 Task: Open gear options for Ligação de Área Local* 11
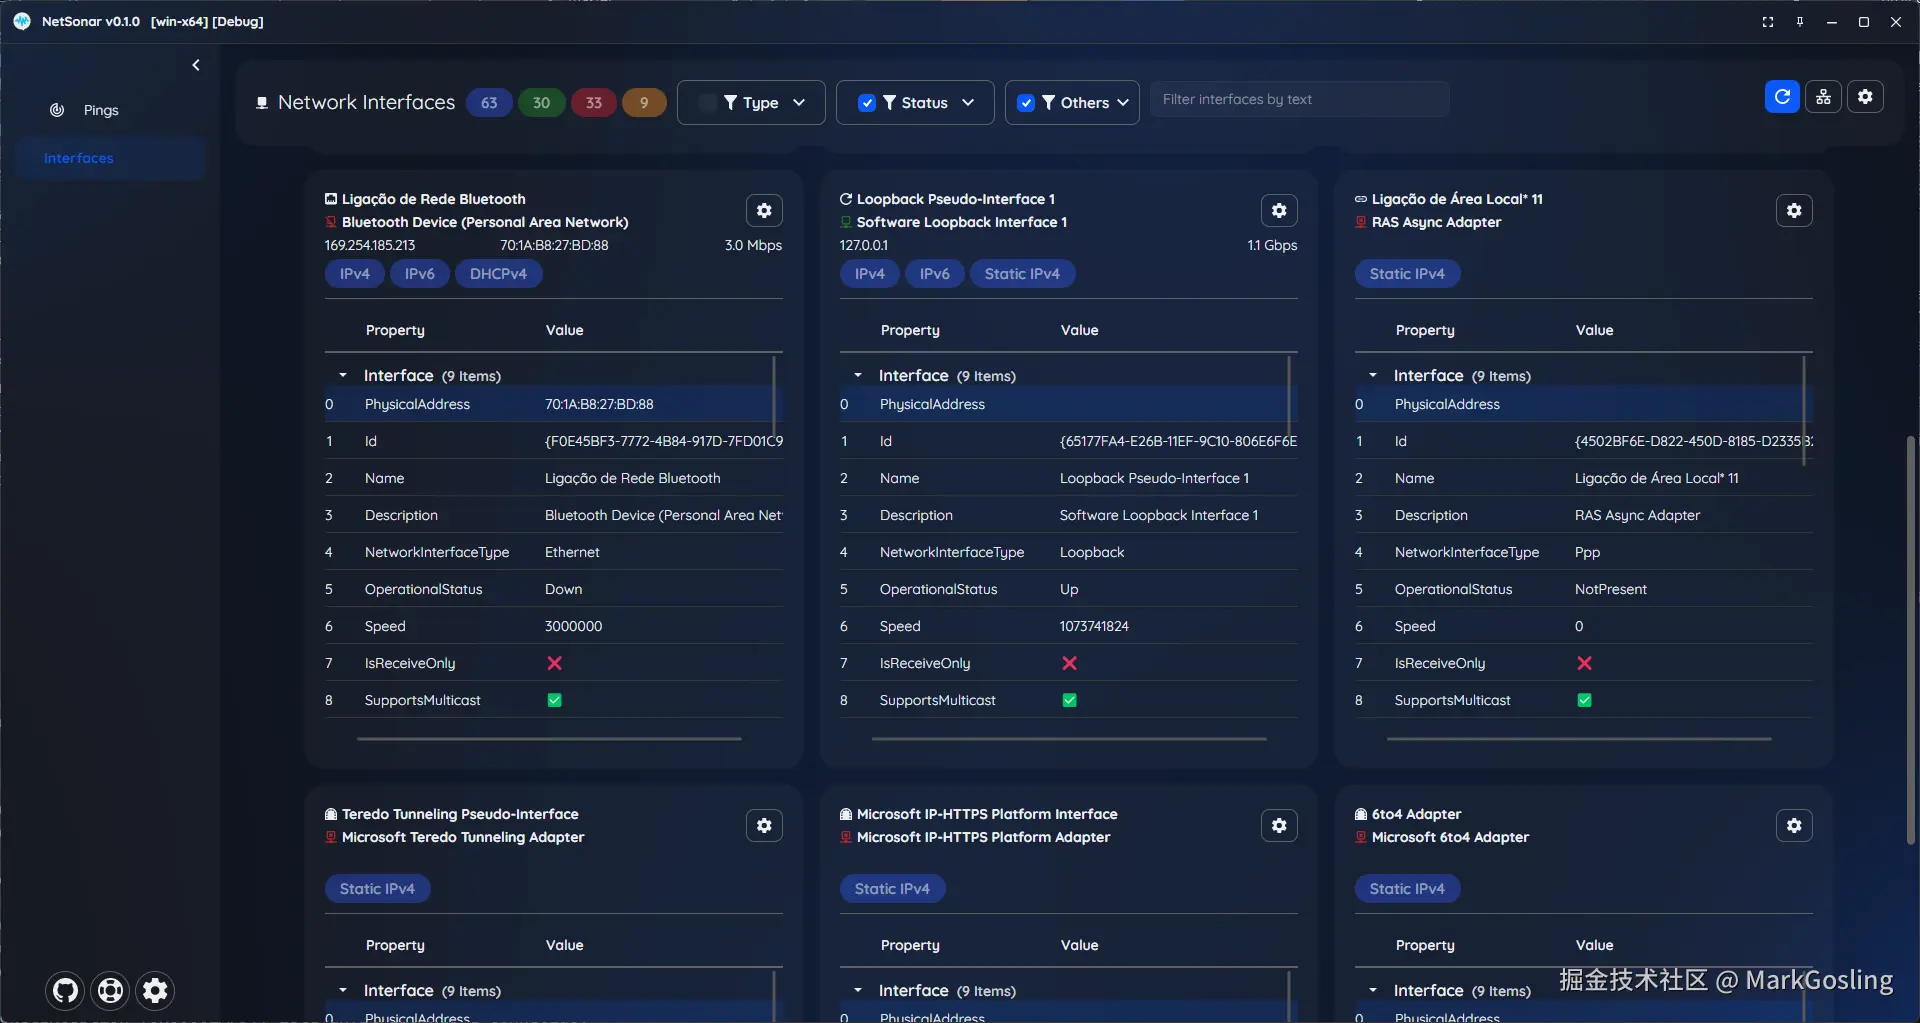[x=1794, y=211]
